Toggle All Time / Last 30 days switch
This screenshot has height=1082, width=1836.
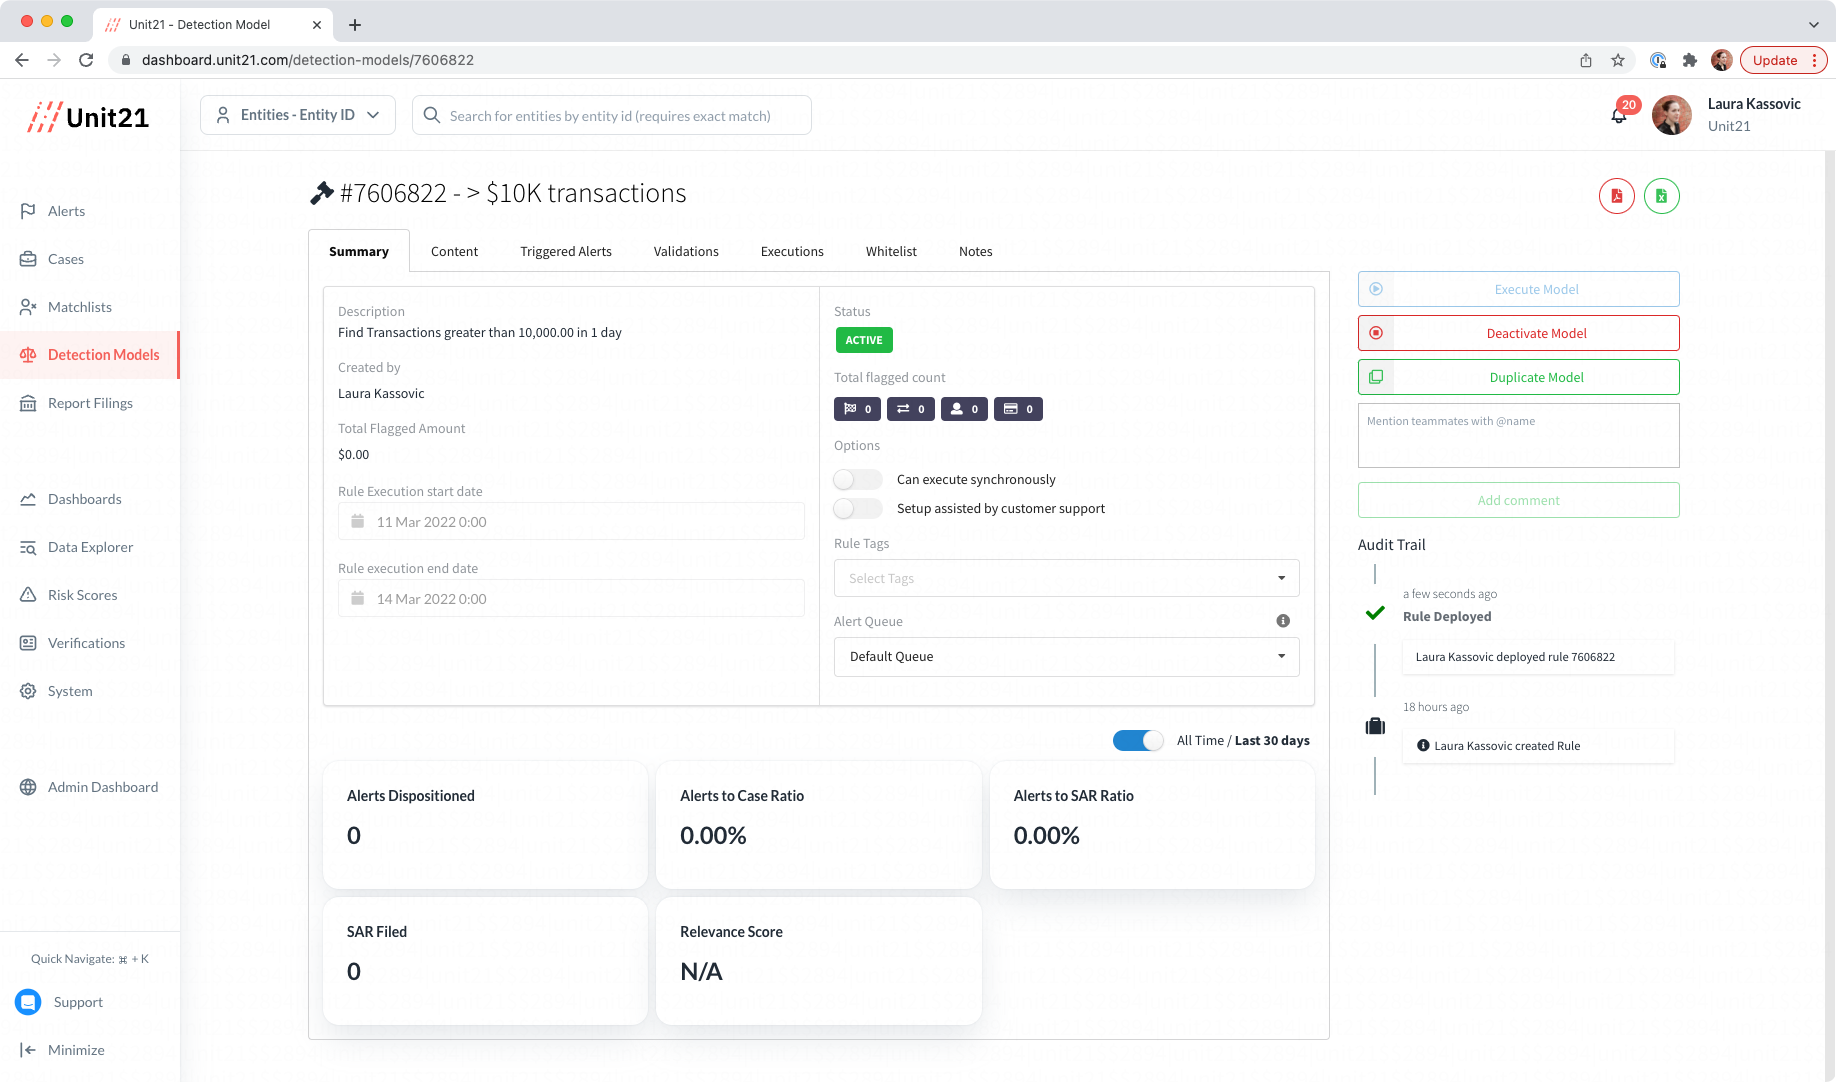point(1138,740)
